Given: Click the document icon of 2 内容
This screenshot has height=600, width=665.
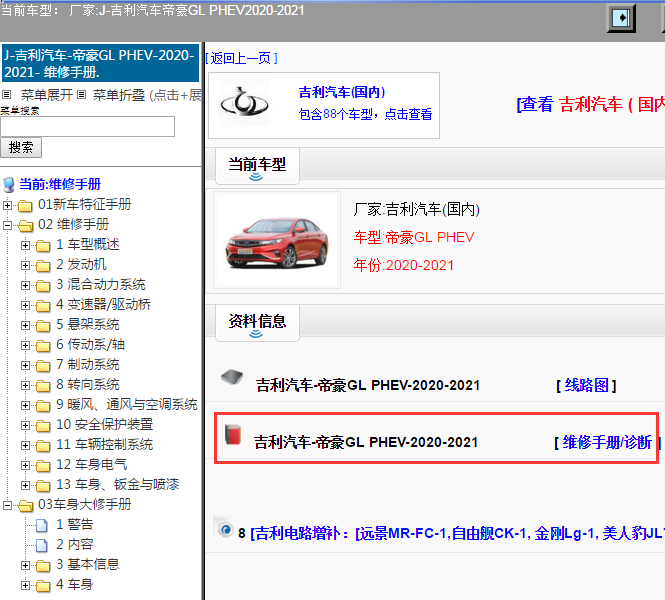Looking at the screenshot, I should pyautogui.click(x=42, y=545).
